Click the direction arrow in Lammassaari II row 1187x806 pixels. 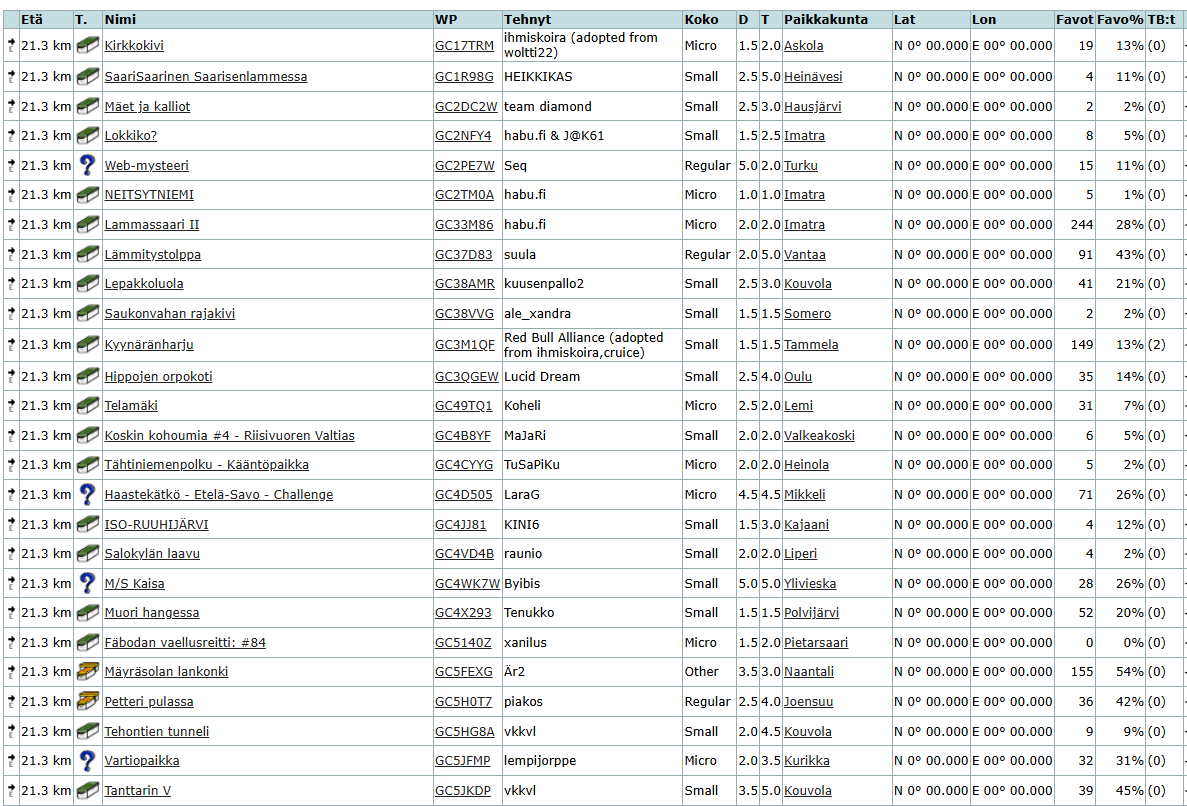click(x=11, y=224)
